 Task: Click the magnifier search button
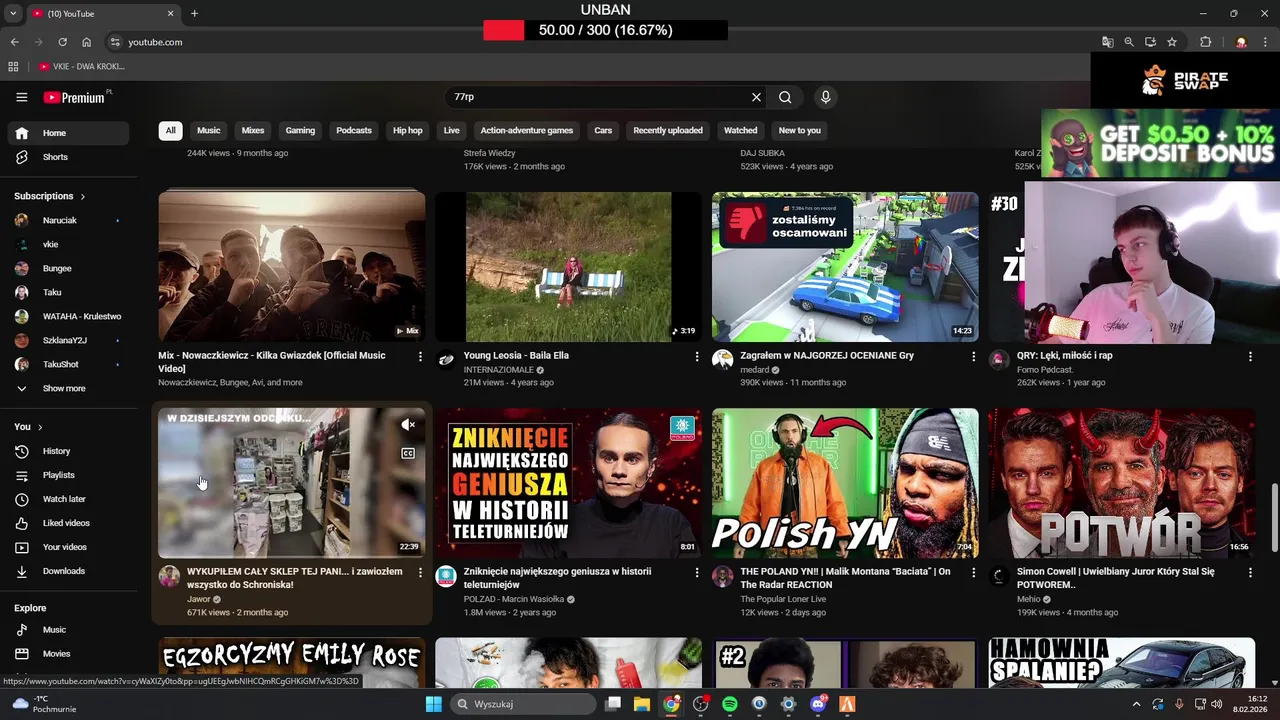pyautogui.click(x=785, y=97)
